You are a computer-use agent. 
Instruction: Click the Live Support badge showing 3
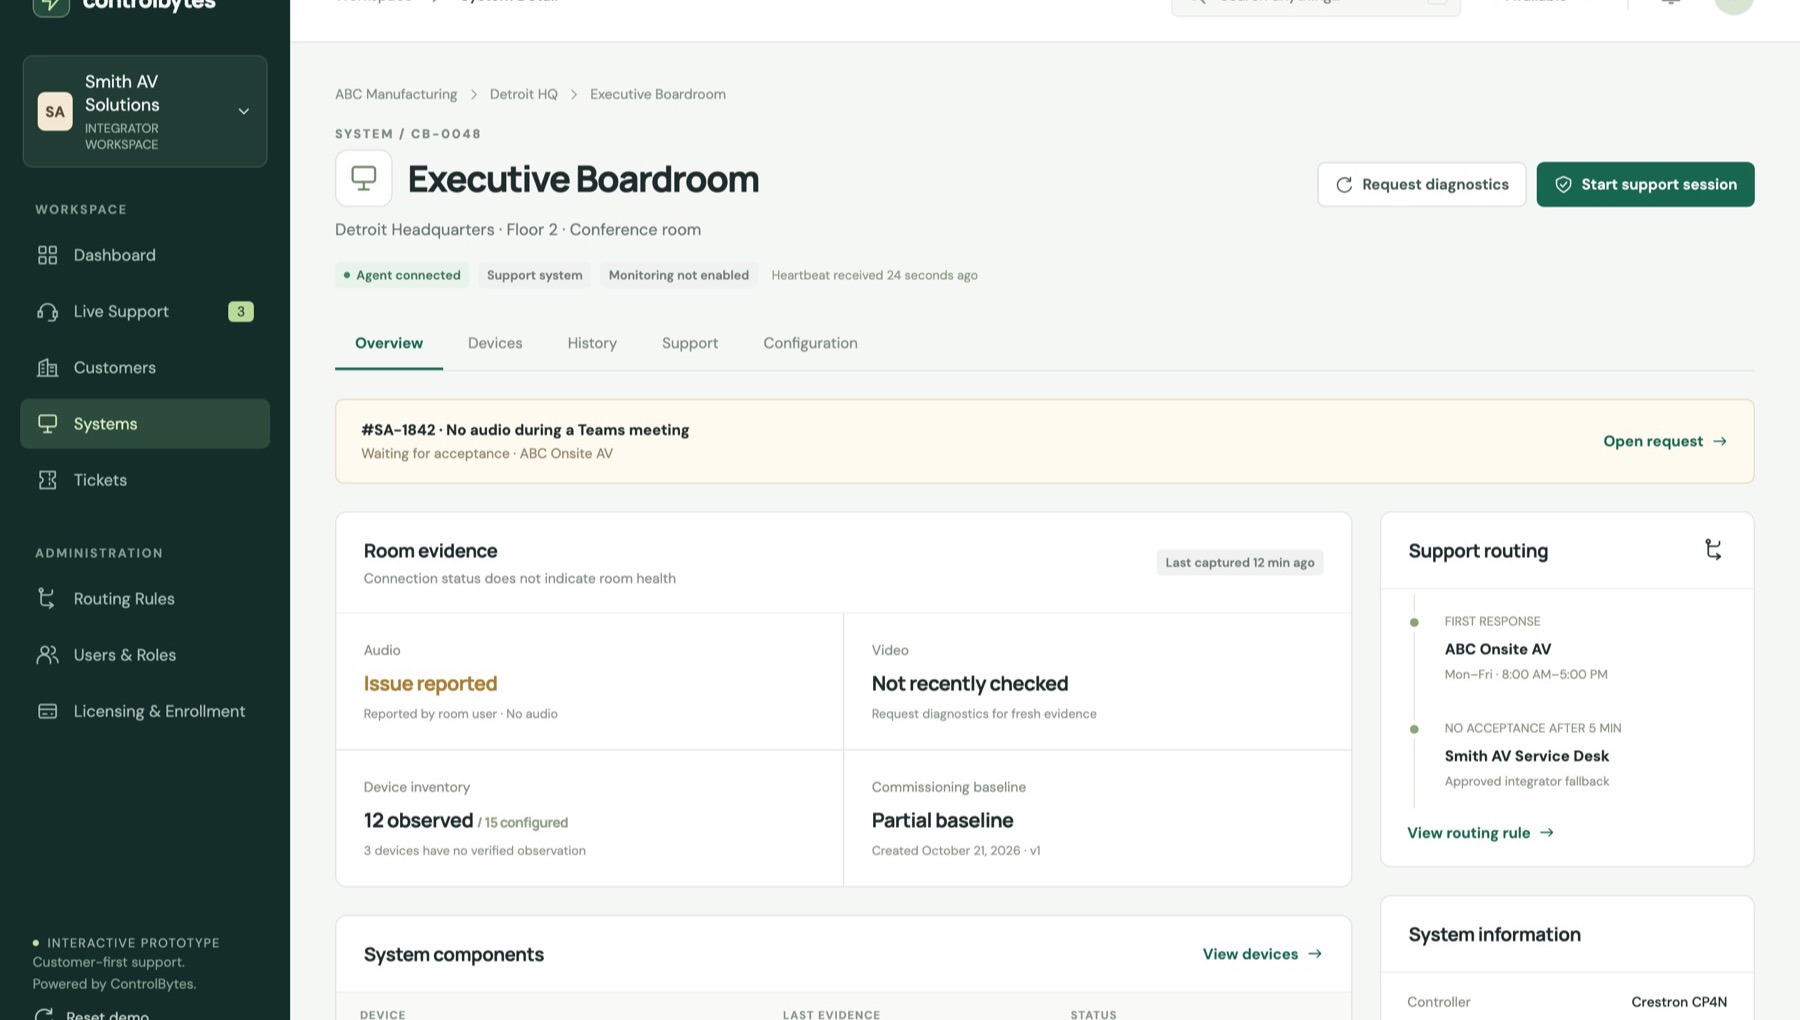pos(241,311)
